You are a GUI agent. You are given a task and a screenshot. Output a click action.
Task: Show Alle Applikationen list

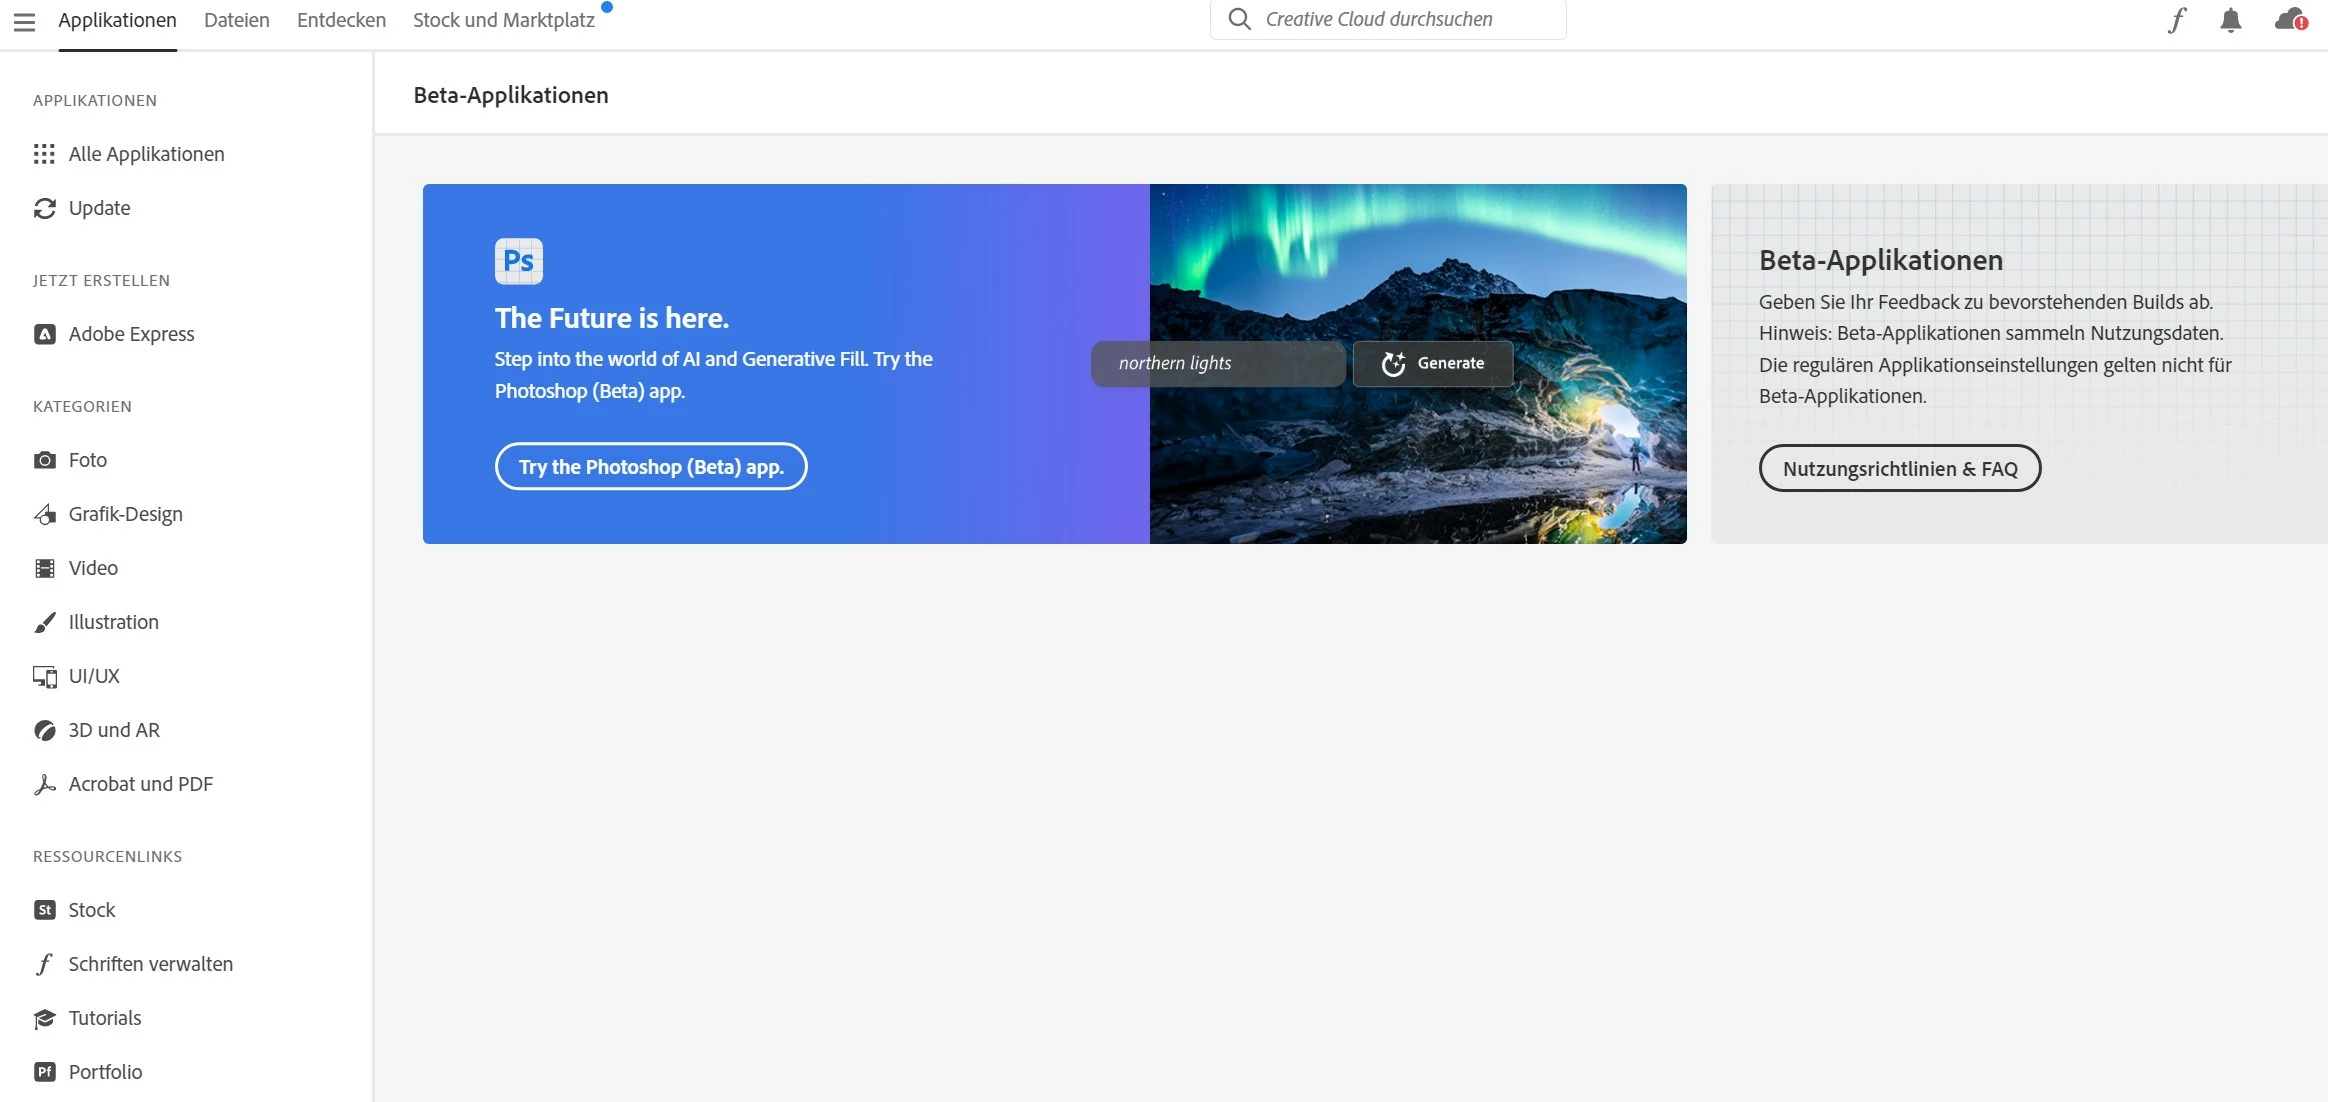coord(146,154)
